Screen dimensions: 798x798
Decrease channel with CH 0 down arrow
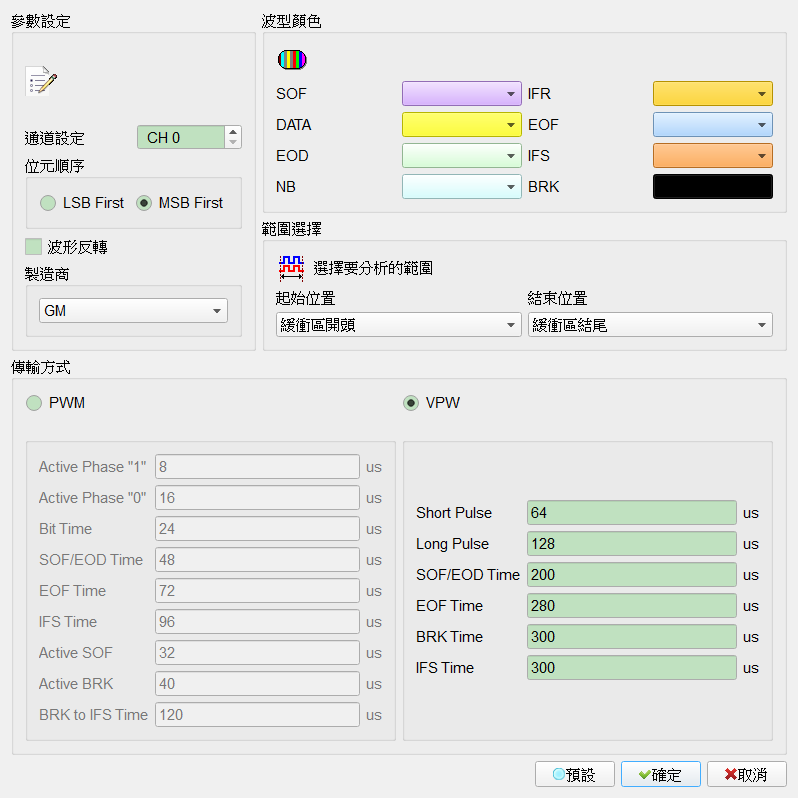(233, 142)
